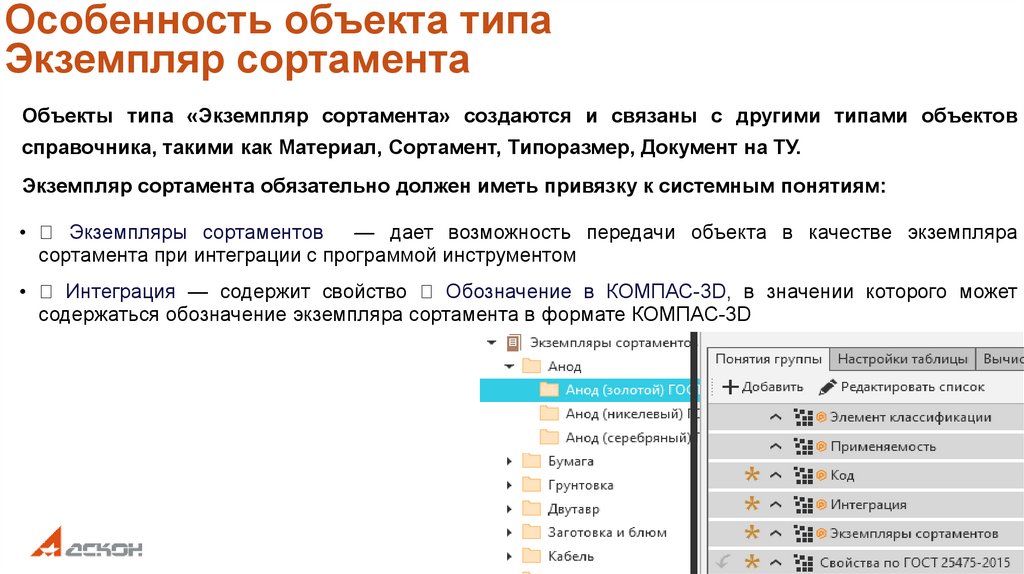Image resolution: width=1024 pixels, height=574 pixels.
Task: Click the Редактировать список button
Action: (x=901, y=387)
